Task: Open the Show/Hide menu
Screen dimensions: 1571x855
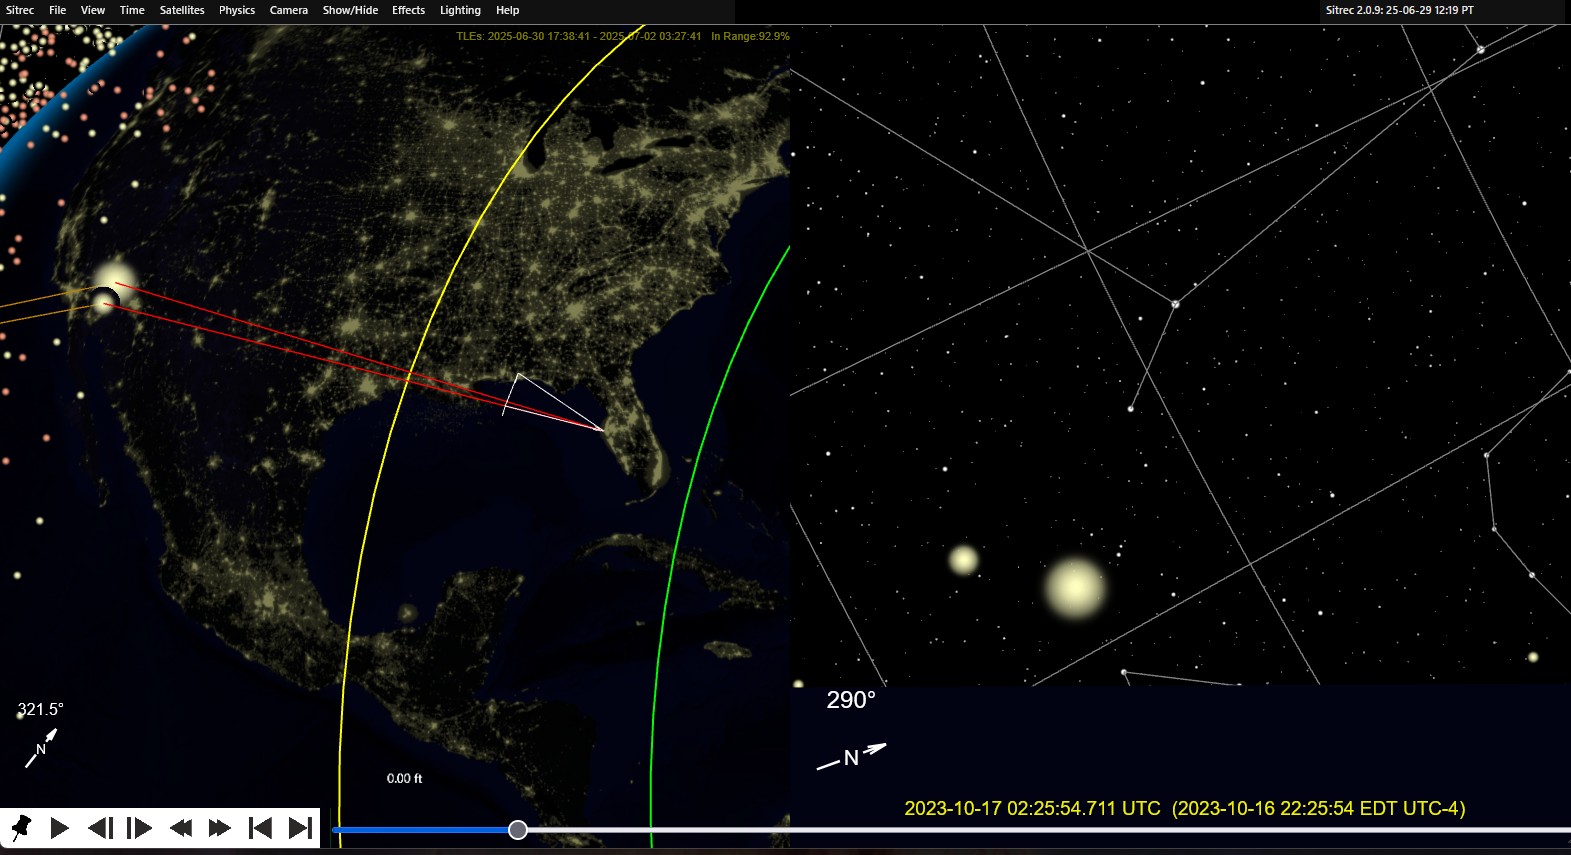Action: pos(350,10)
